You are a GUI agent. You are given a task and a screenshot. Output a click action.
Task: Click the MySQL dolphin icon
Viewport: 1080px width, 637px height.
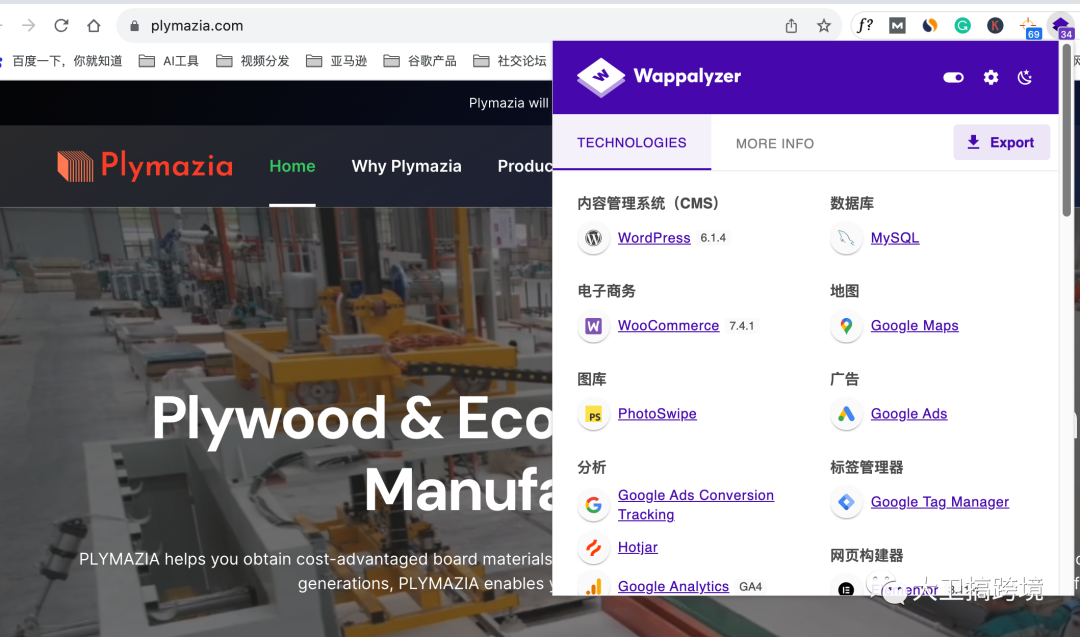(x=846, y=238)
